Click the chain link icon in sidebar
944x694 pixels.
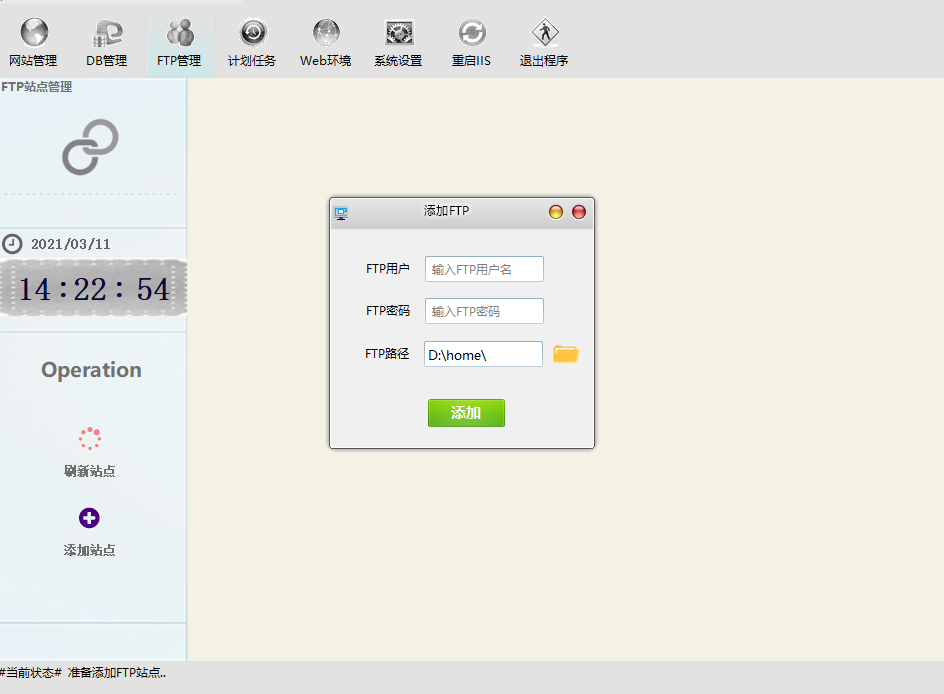[90, 147]
